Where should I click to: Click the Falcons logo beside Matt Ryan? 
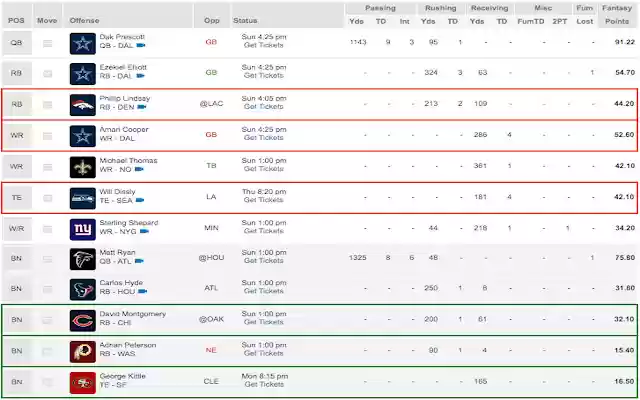point(82,259)
